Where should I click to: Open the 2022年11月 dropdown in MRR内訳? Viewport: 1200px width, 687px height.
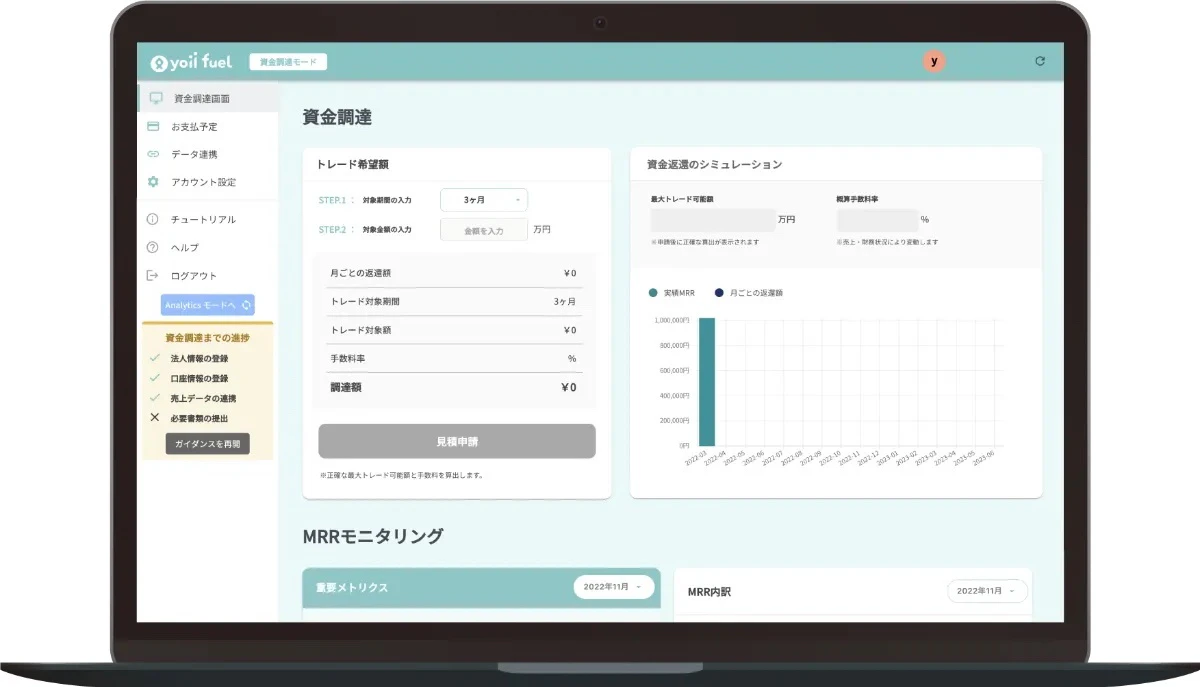click(986, 591)
